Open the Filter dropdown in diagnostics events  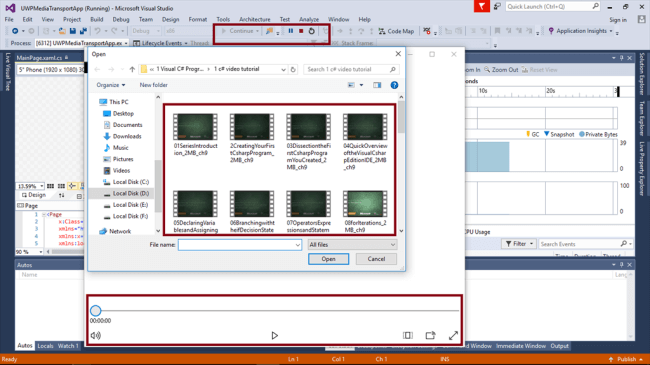[519, 244]
